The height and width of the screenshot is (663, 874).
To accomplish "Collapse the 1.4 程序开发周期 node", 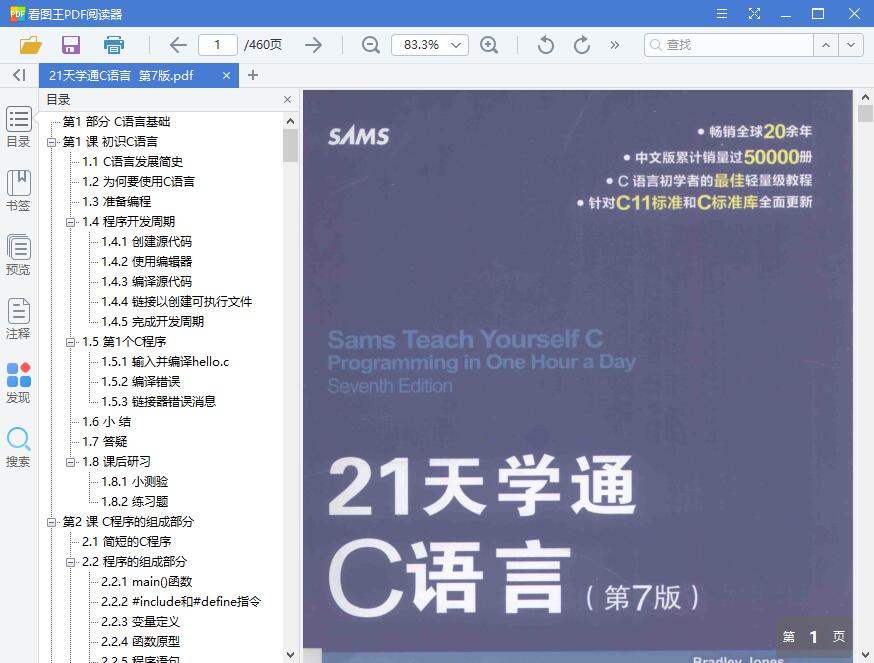I will point(70,222).
